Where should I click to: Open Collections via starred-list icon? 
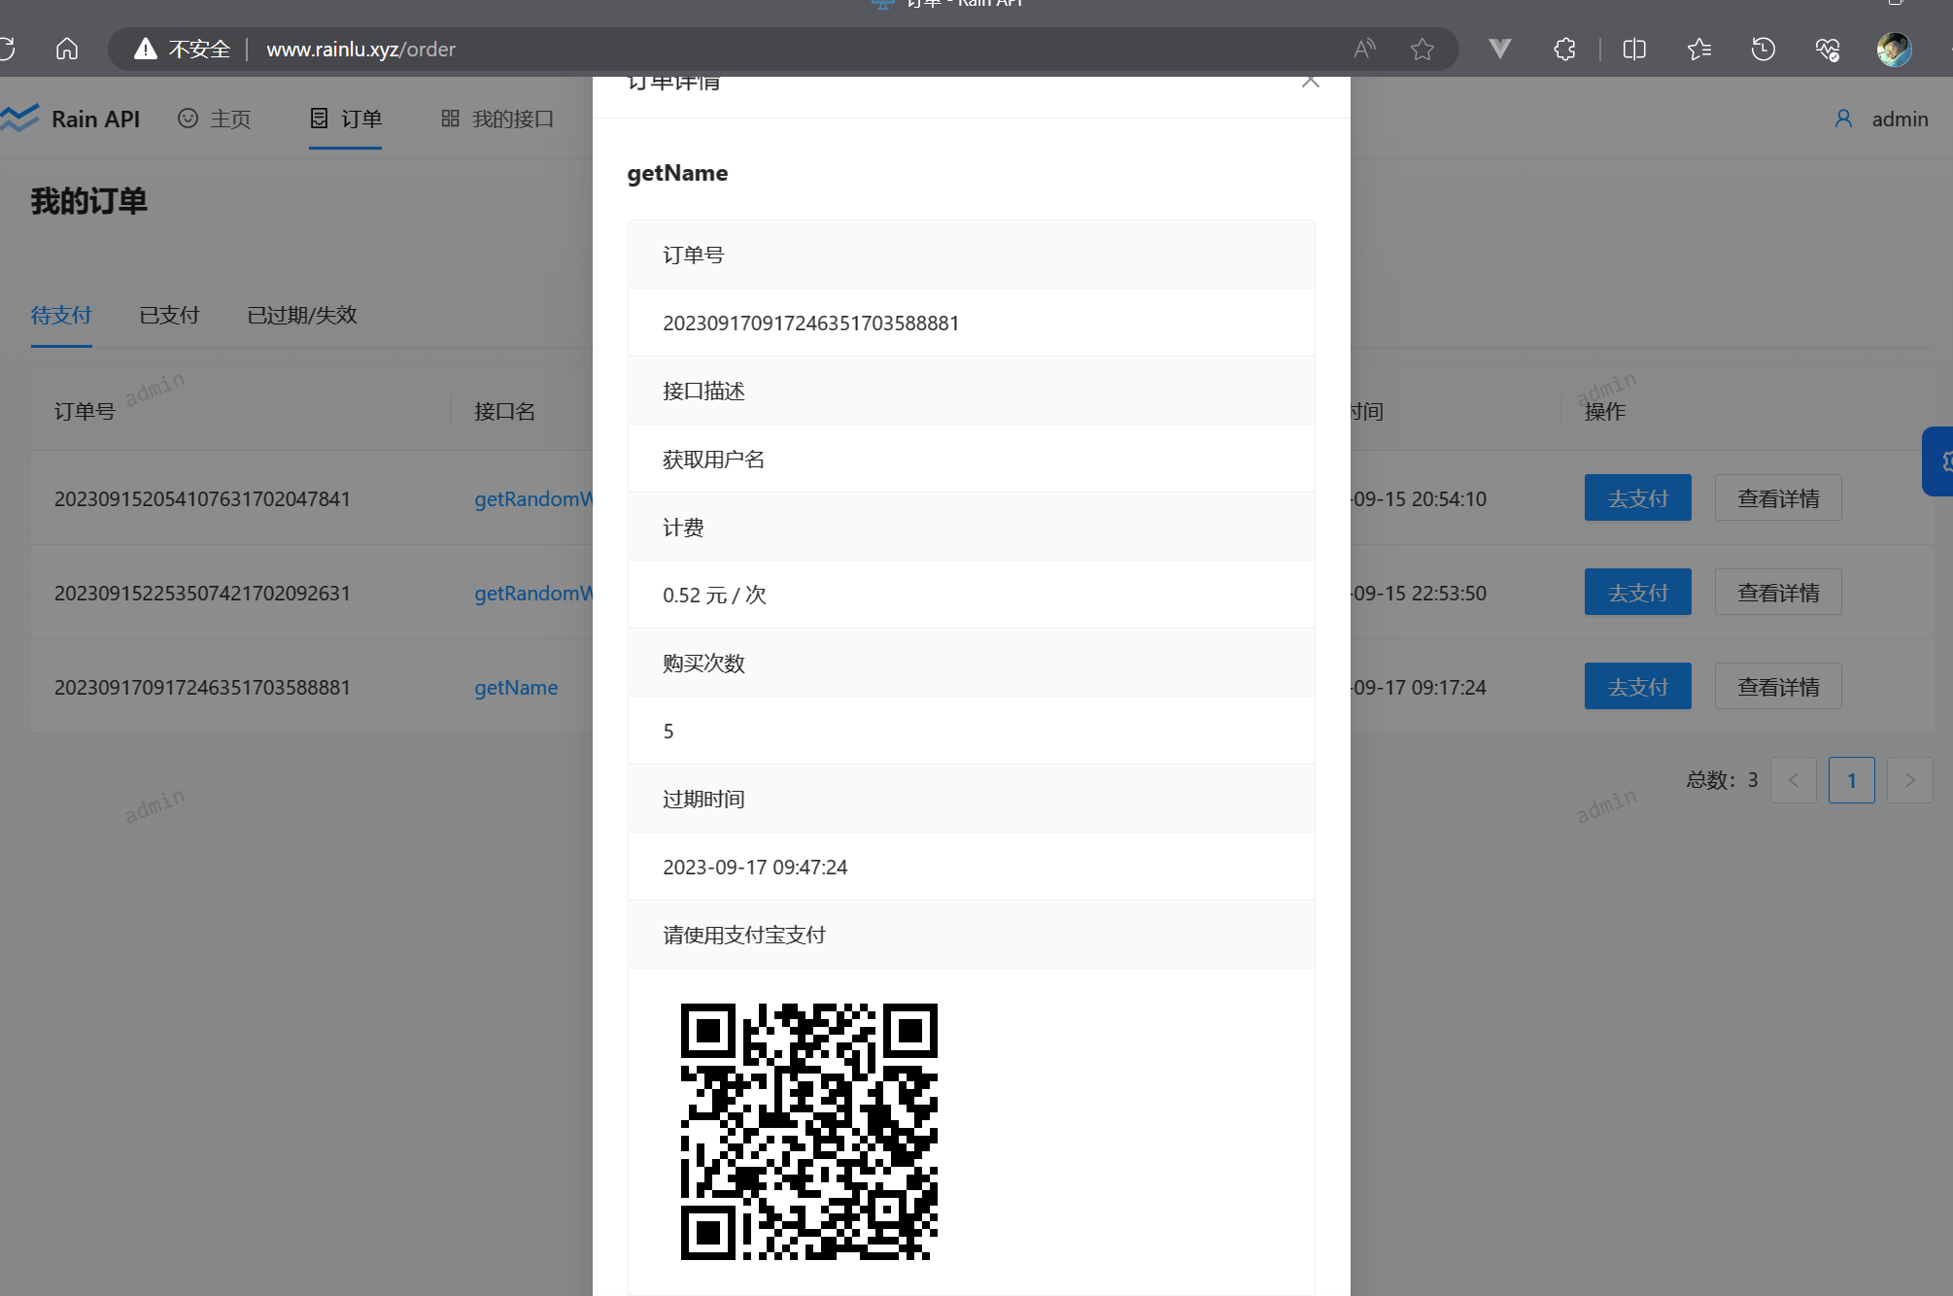coord(1698,48)
